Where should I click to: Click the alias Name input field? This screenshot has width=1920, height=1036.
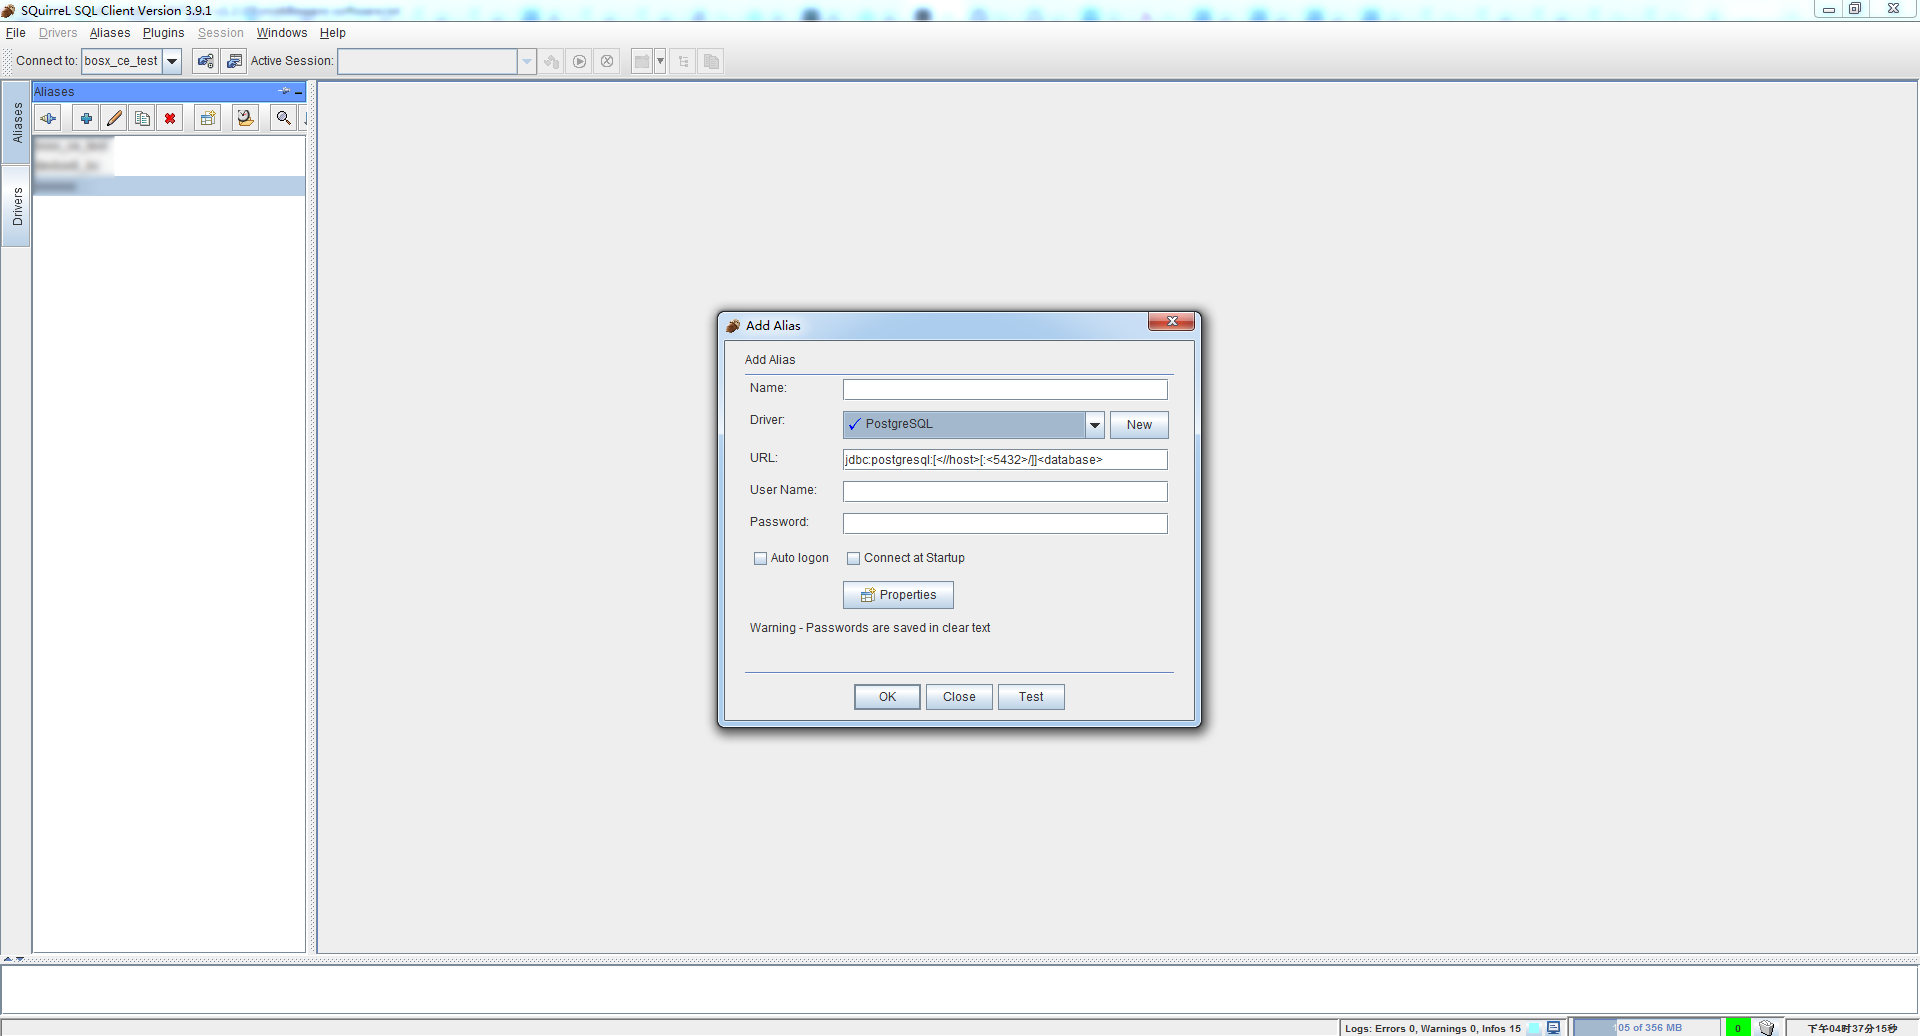pos(1004,390)
